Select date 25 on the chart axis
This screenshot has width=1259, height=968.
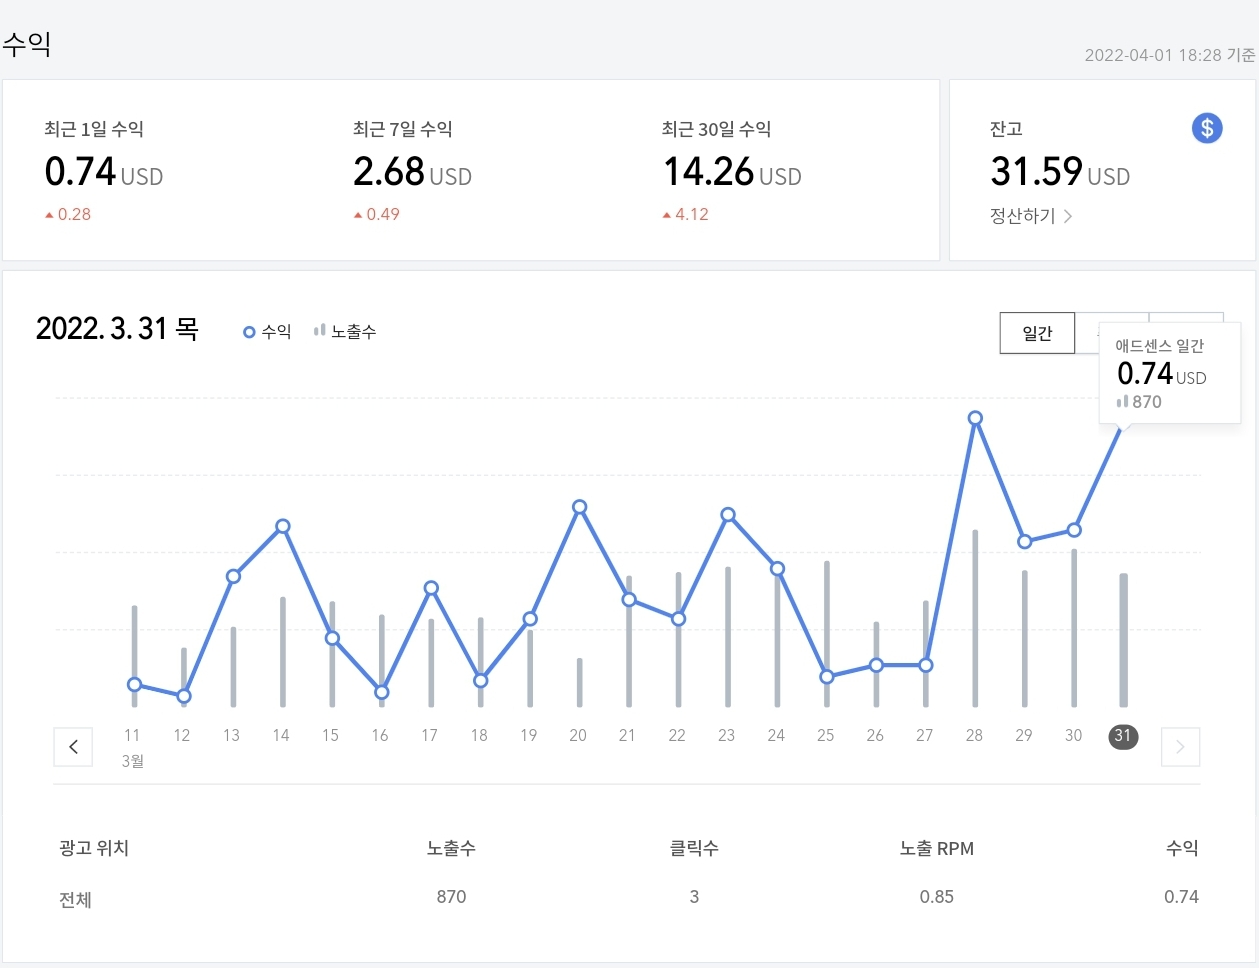point(825,736)
